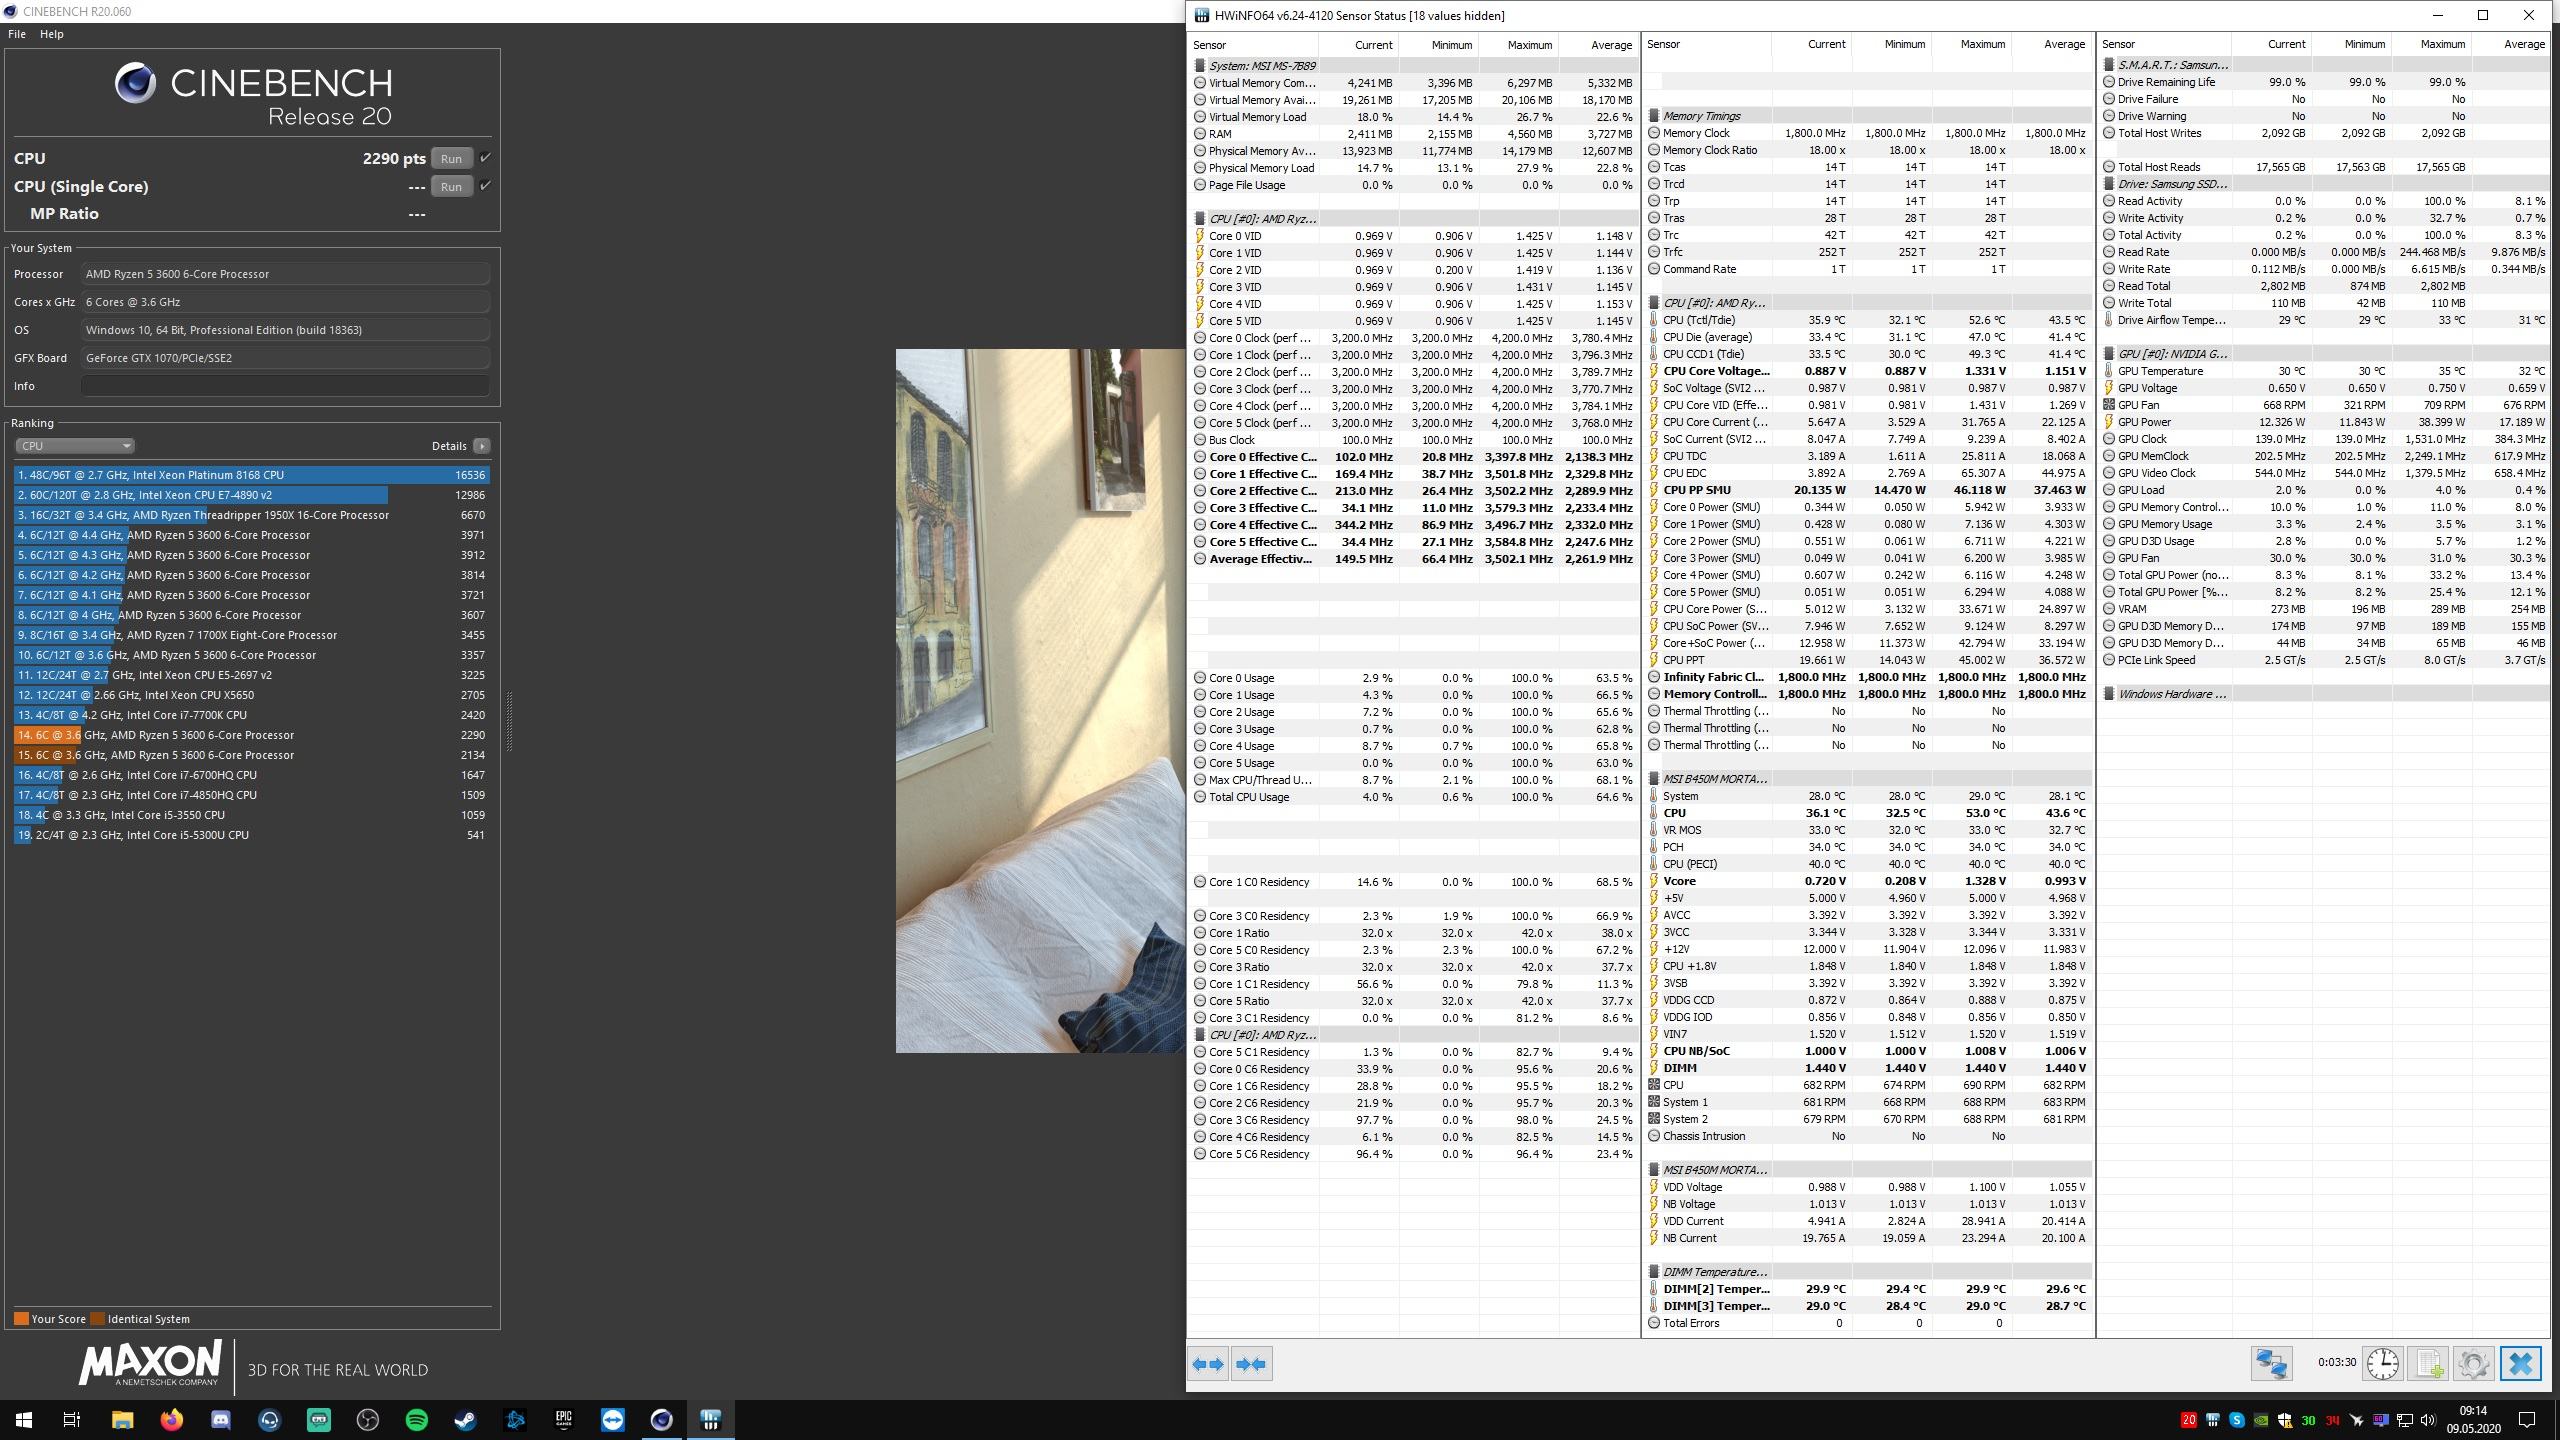Select the Vcore voltage sensor row
This screenshot has height=1440, width=2560.
[x=1868, y=881]
